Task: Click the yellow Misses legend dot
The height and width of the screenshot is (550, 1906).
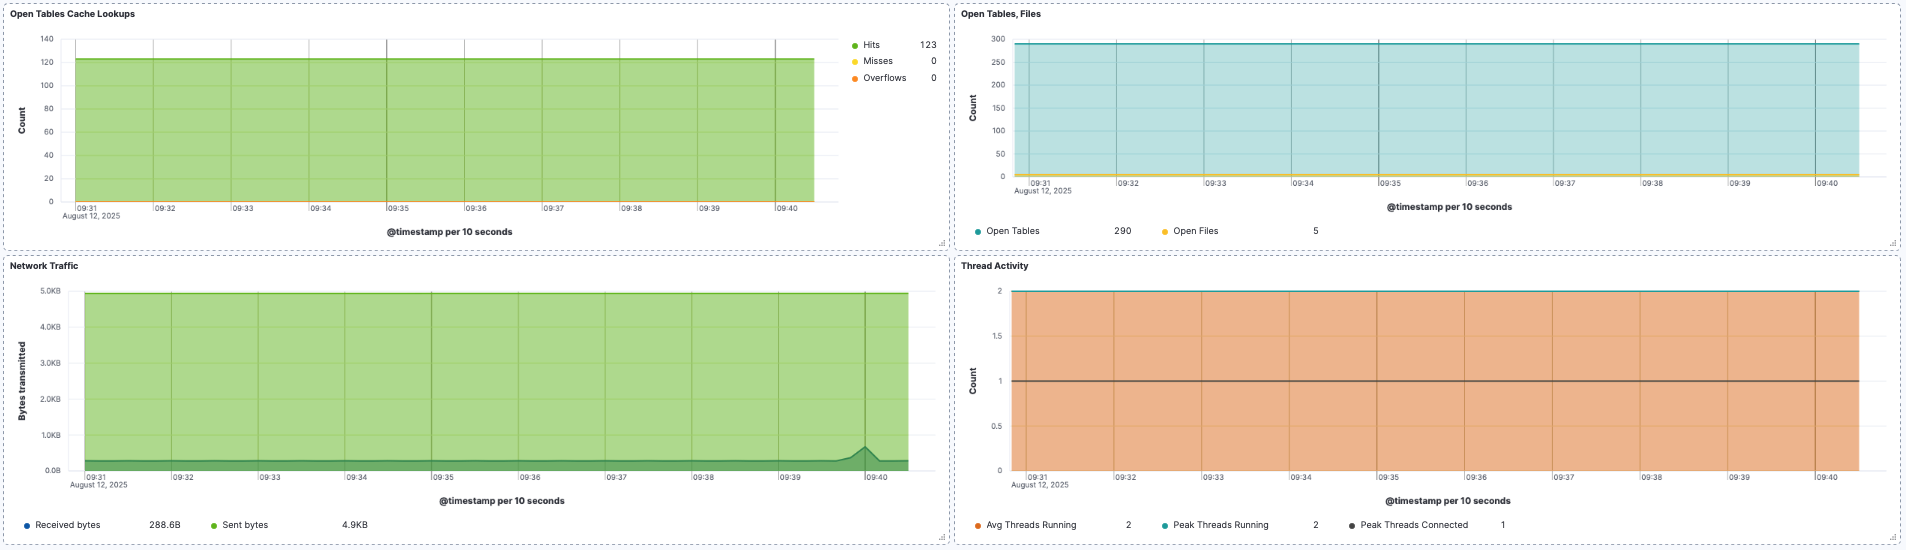Action: tap(854, 62)
